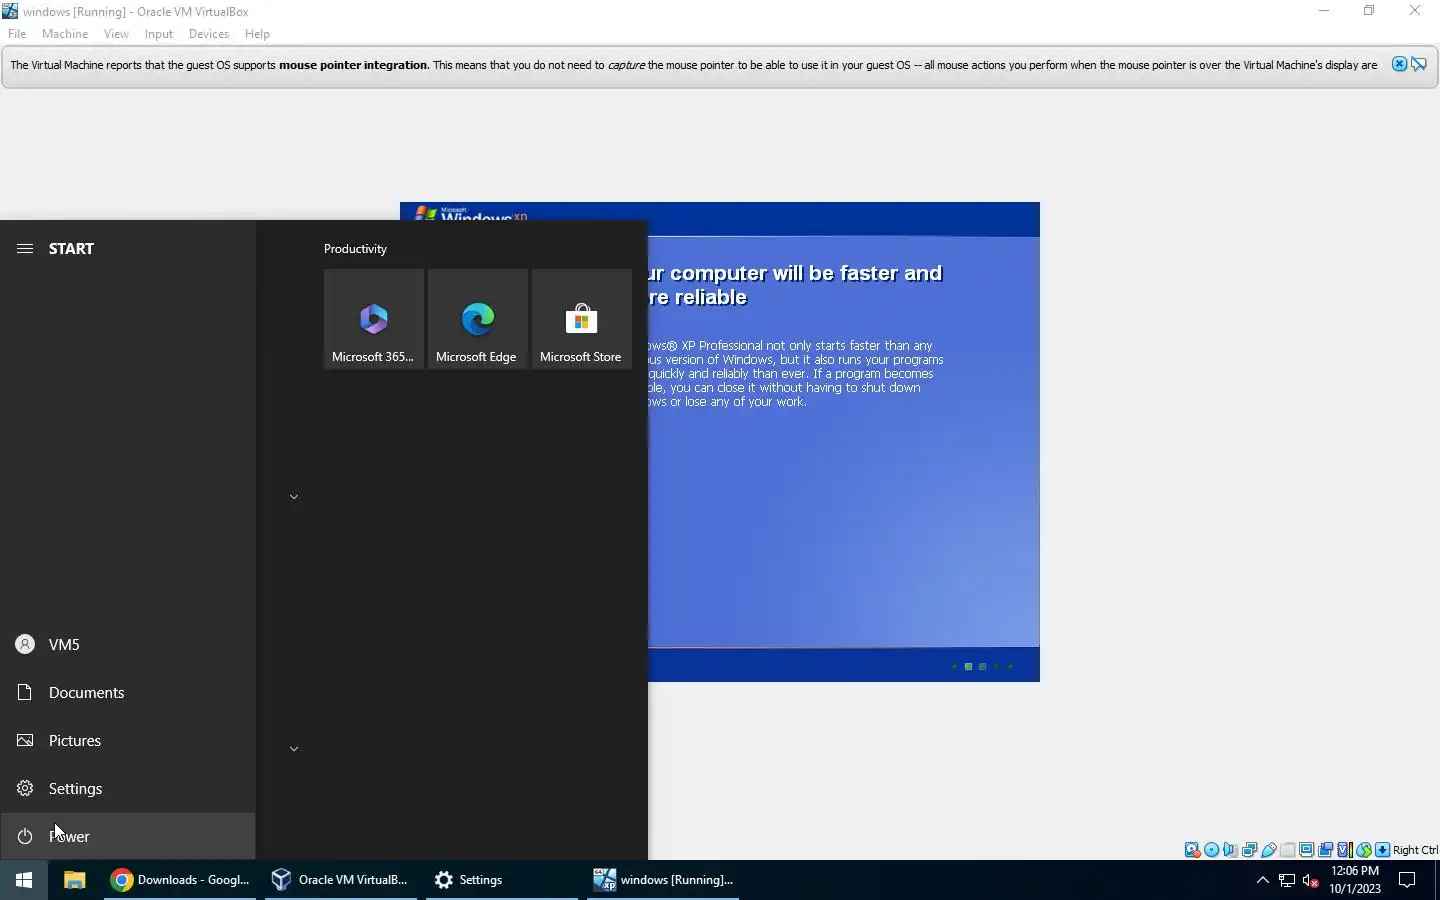This screenshot has height=900, width=1440.
Task: Switch to the Settings taskbar window
Action: pos(502,880)
